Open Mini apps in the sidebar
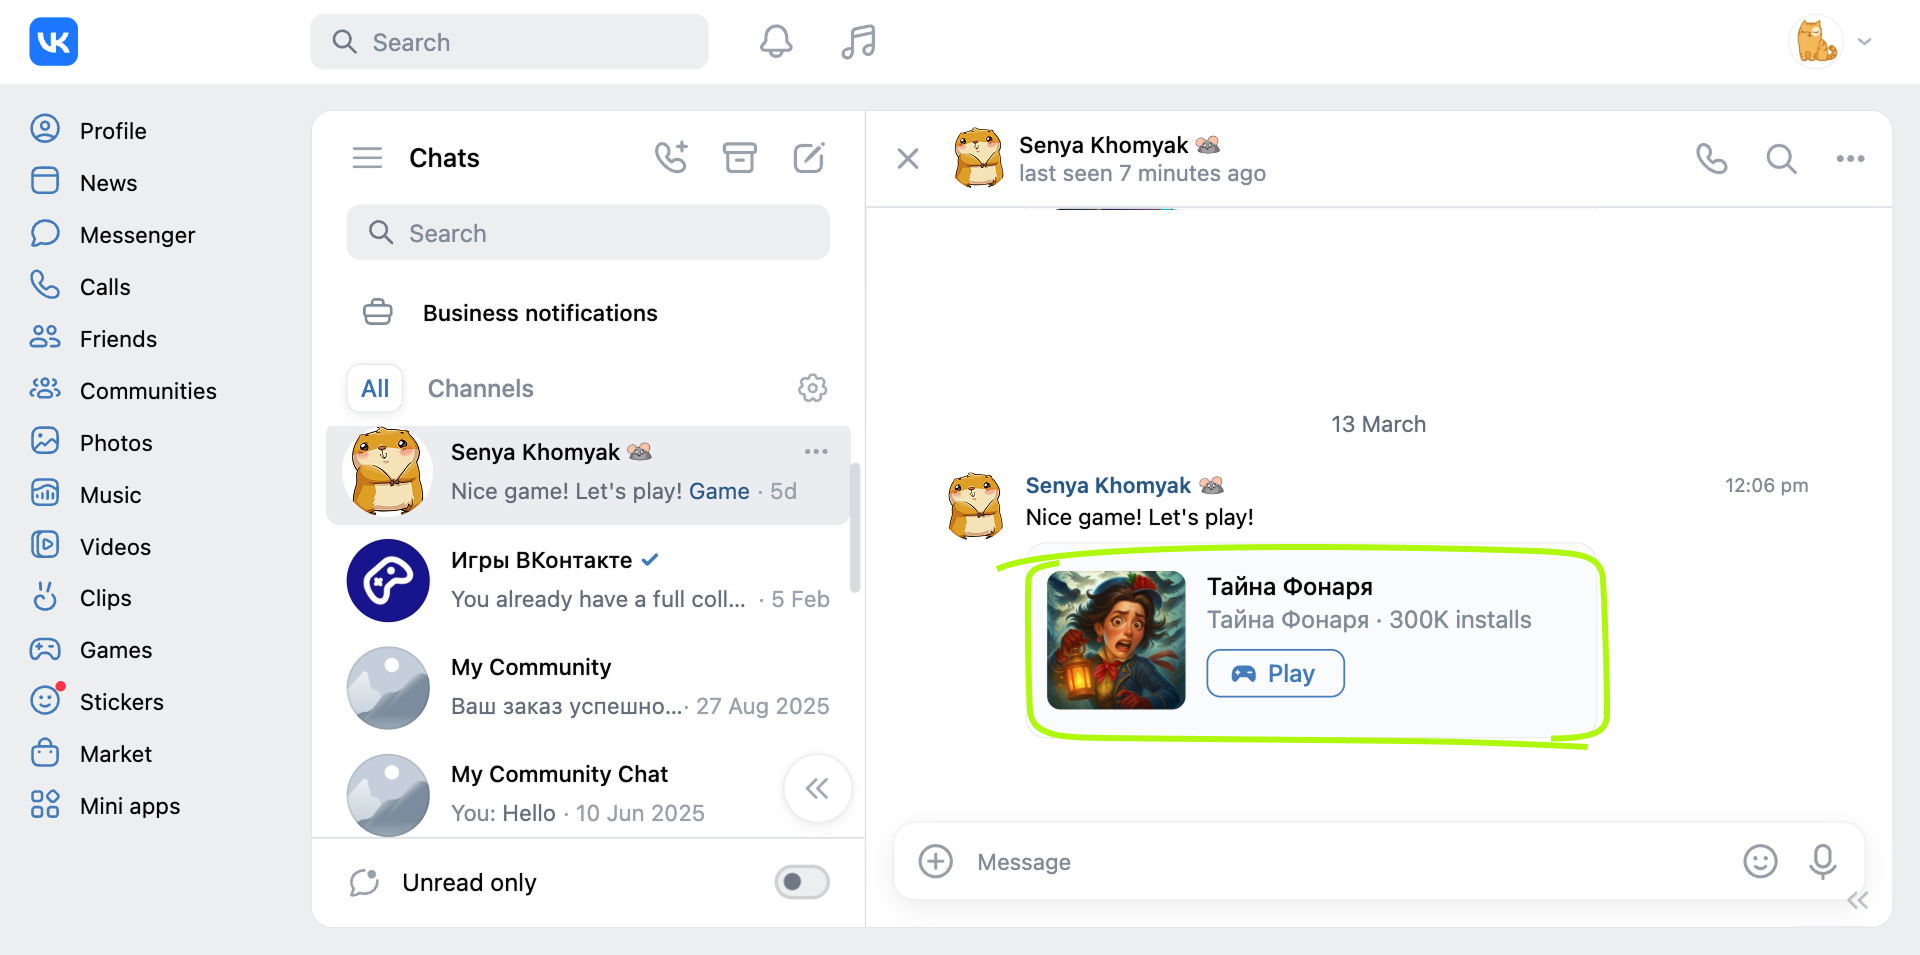This screenshot has height=955, width=1920. [x=105, y=805]
